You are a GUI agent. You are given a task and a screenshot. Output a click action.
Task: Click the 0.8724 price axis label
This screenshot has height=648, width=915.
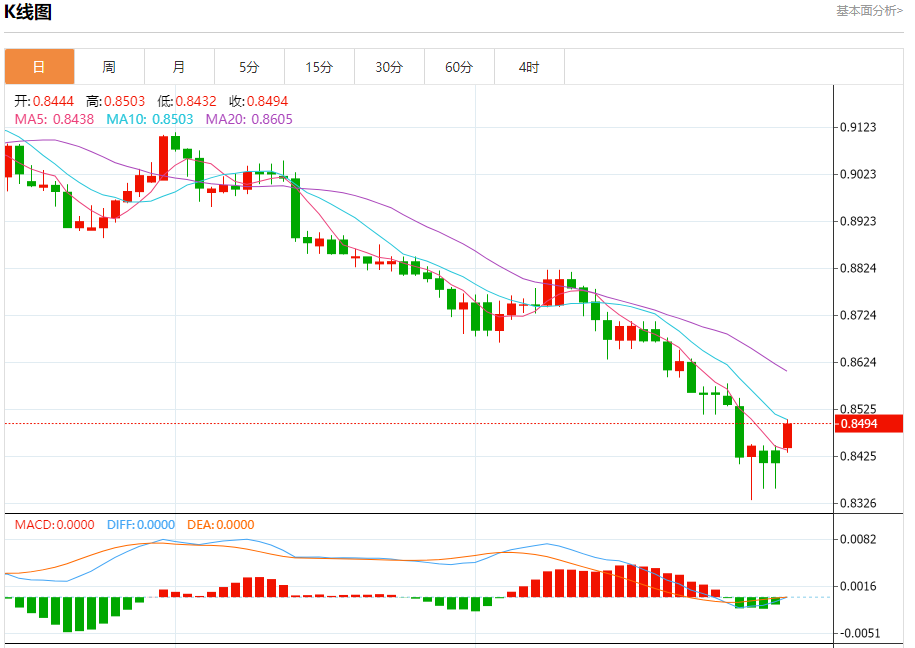pyautogui.click(x=858, y=315)
